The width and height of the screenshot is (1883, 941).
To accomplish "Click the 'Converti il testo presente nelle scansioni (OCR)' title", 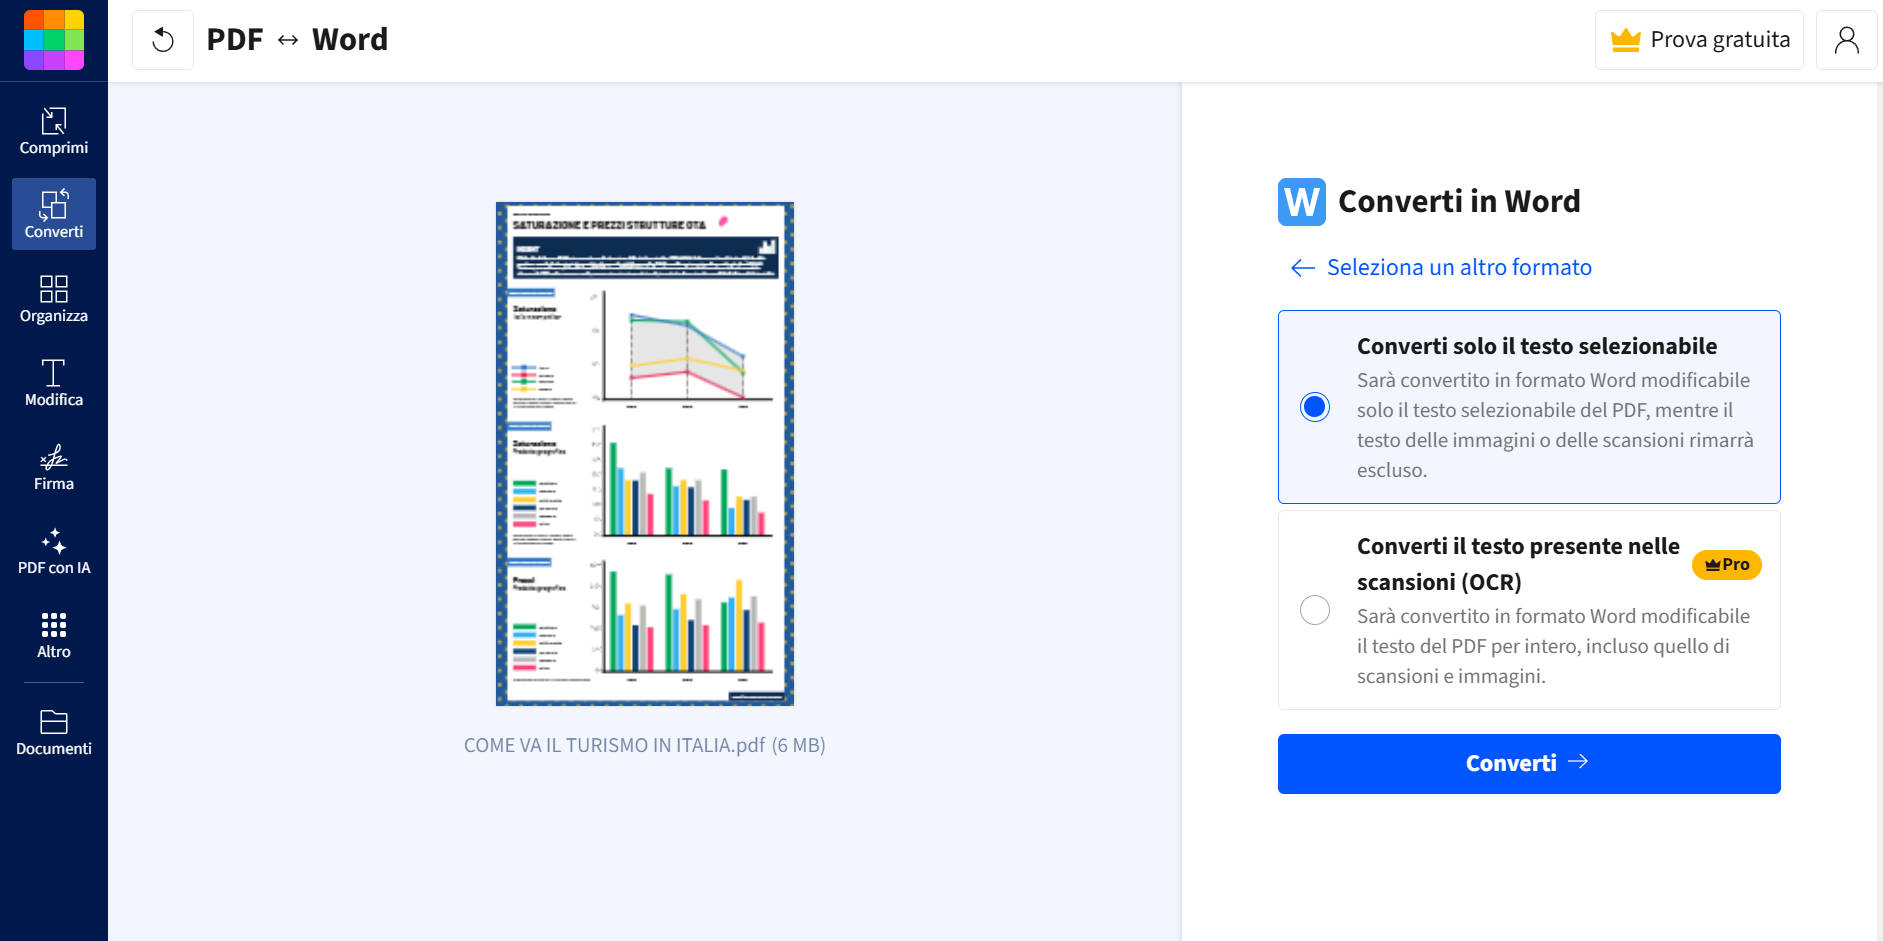I will [1518, 564].
